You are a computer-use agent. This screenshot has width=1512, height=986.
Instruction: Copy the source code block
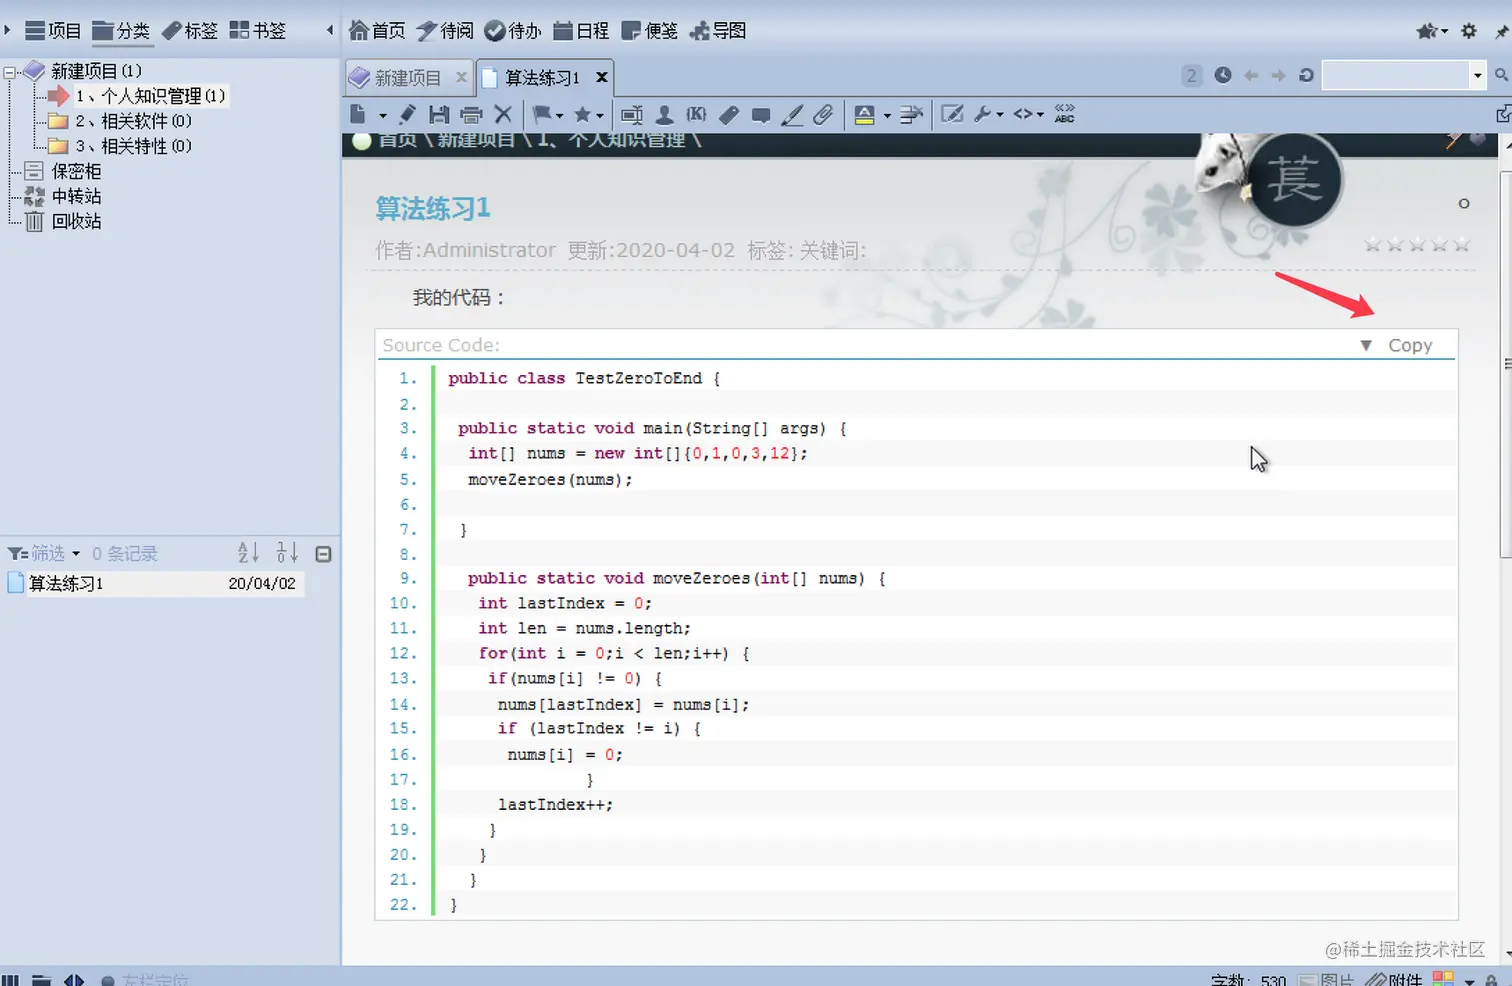point(1410,345)
